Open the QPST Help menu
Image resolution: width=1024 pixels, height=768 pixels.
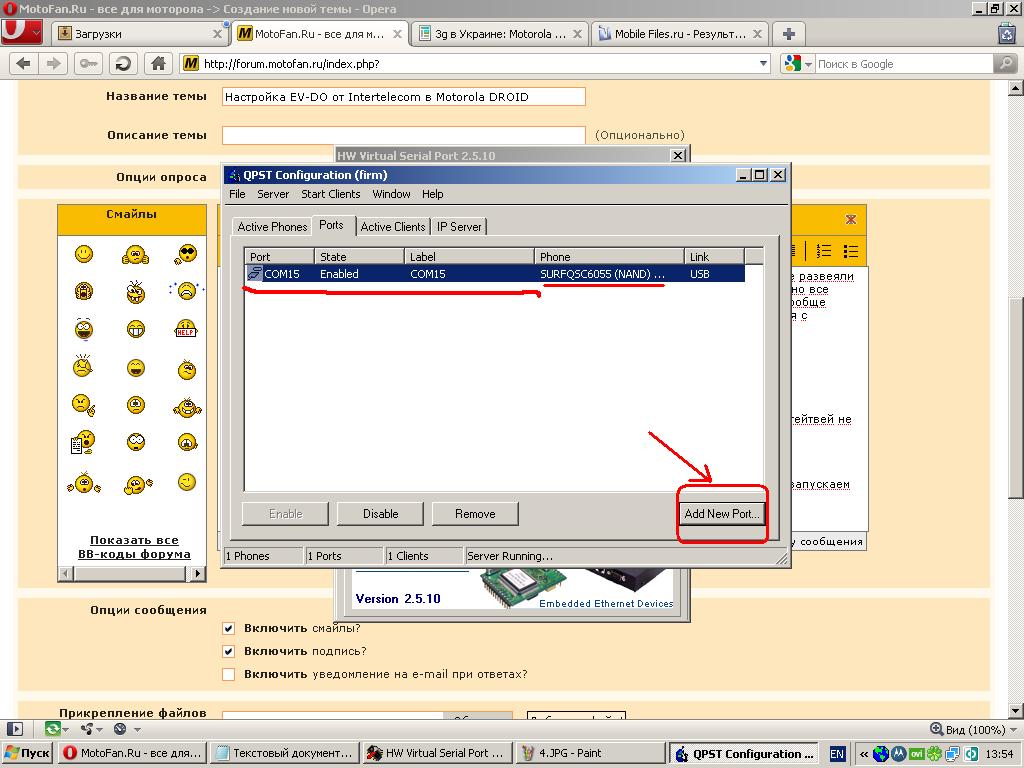click(x=432, y=194)
